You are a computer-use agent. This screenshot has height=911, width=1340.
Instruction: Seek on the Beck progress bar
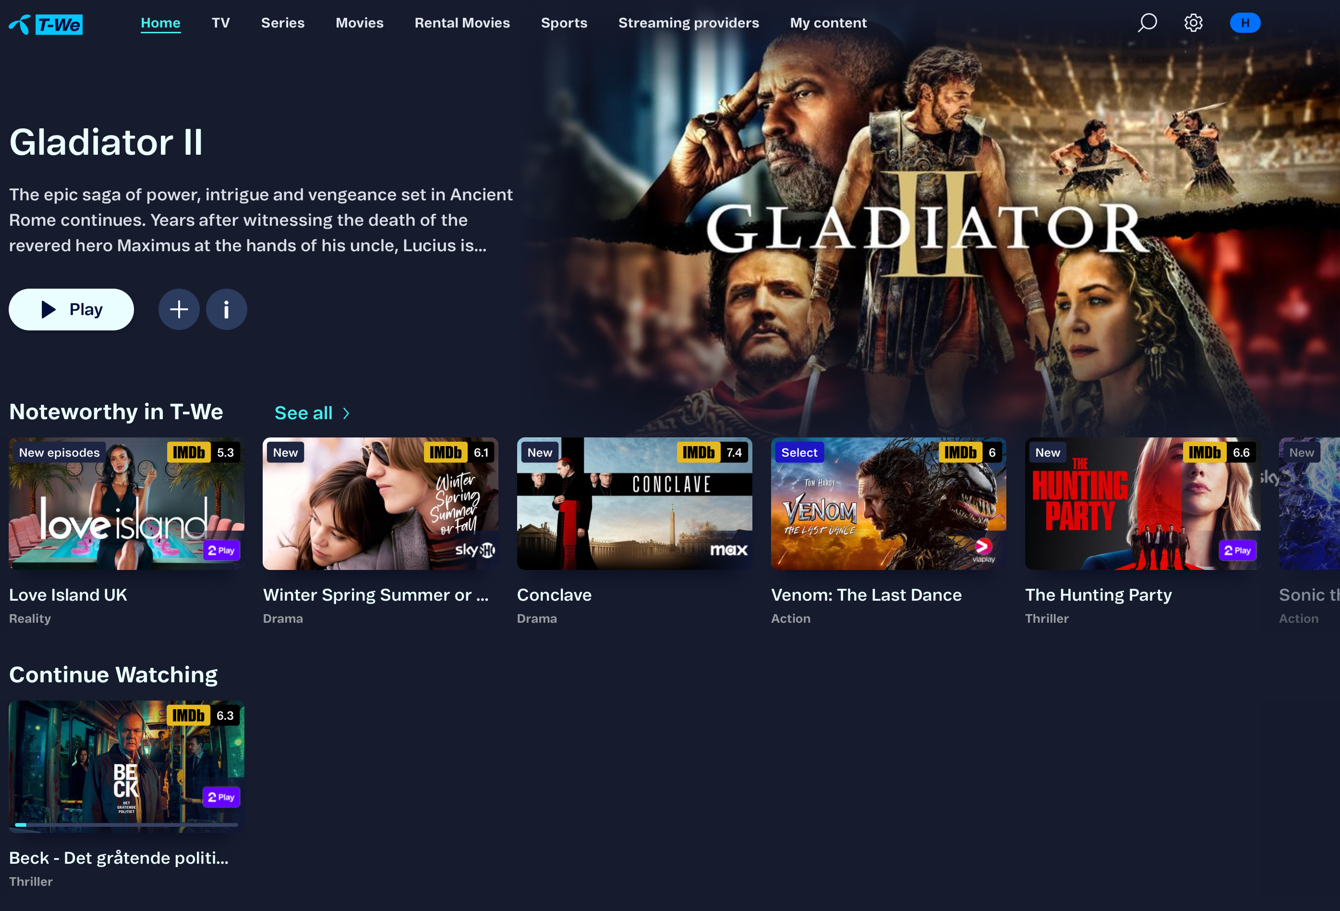click(126, 825)
